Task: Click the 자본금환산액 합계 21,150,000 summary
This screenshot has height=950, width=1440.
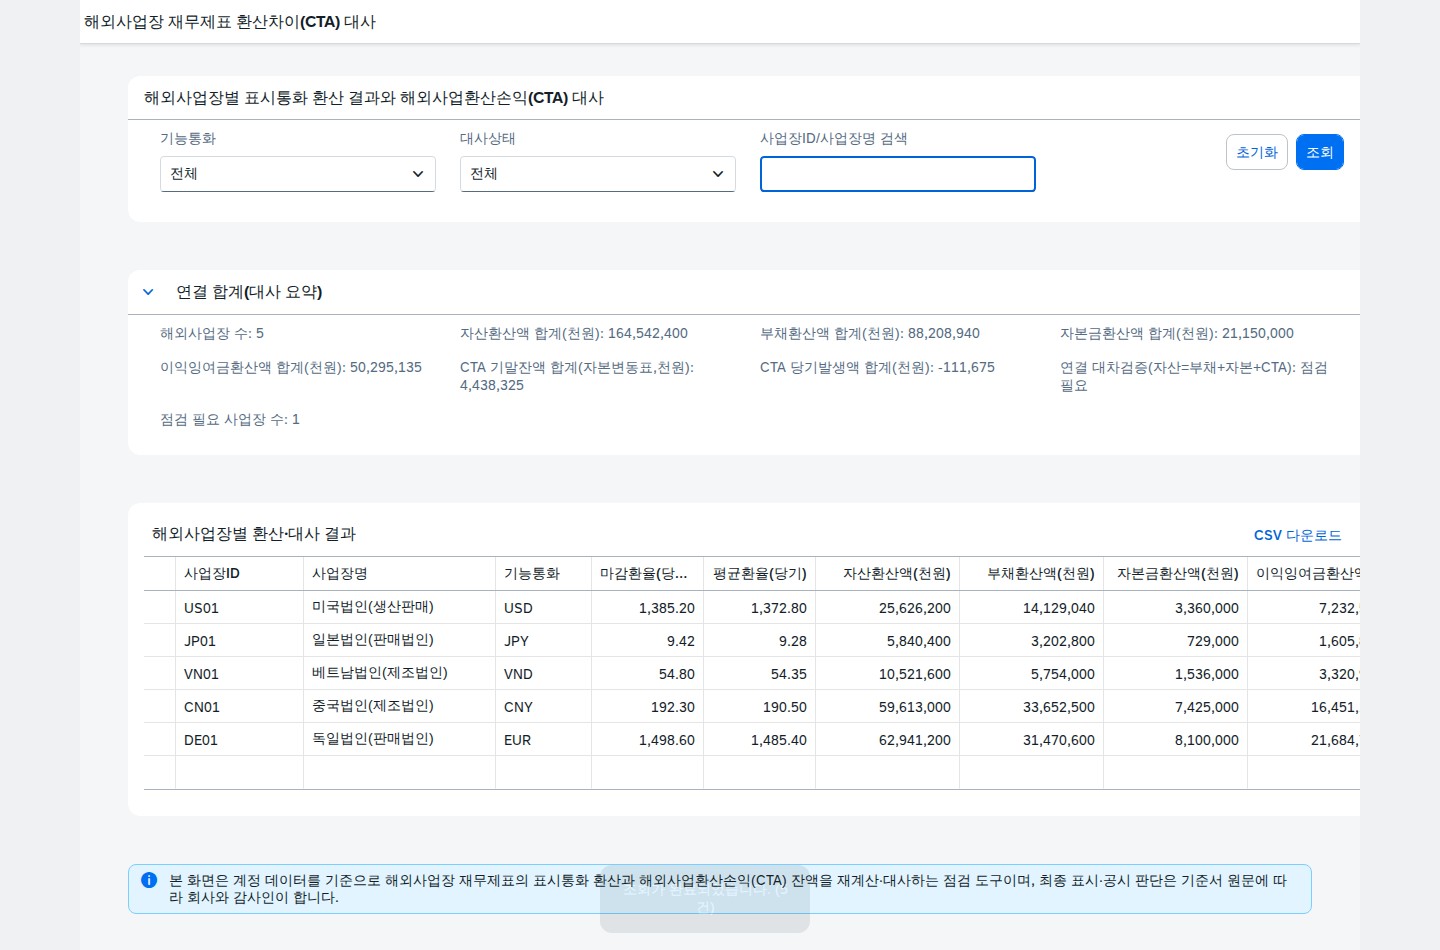Action: coord(1177,333)
